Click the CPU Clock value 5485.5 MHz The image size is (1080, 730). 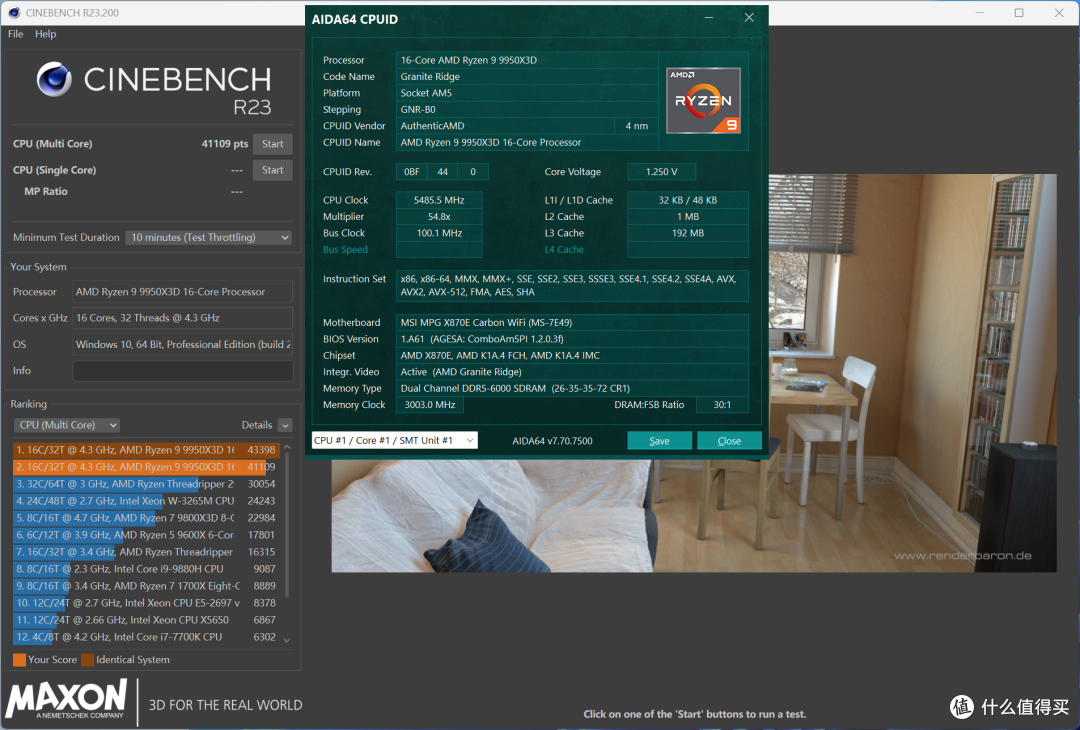point(439,200)
